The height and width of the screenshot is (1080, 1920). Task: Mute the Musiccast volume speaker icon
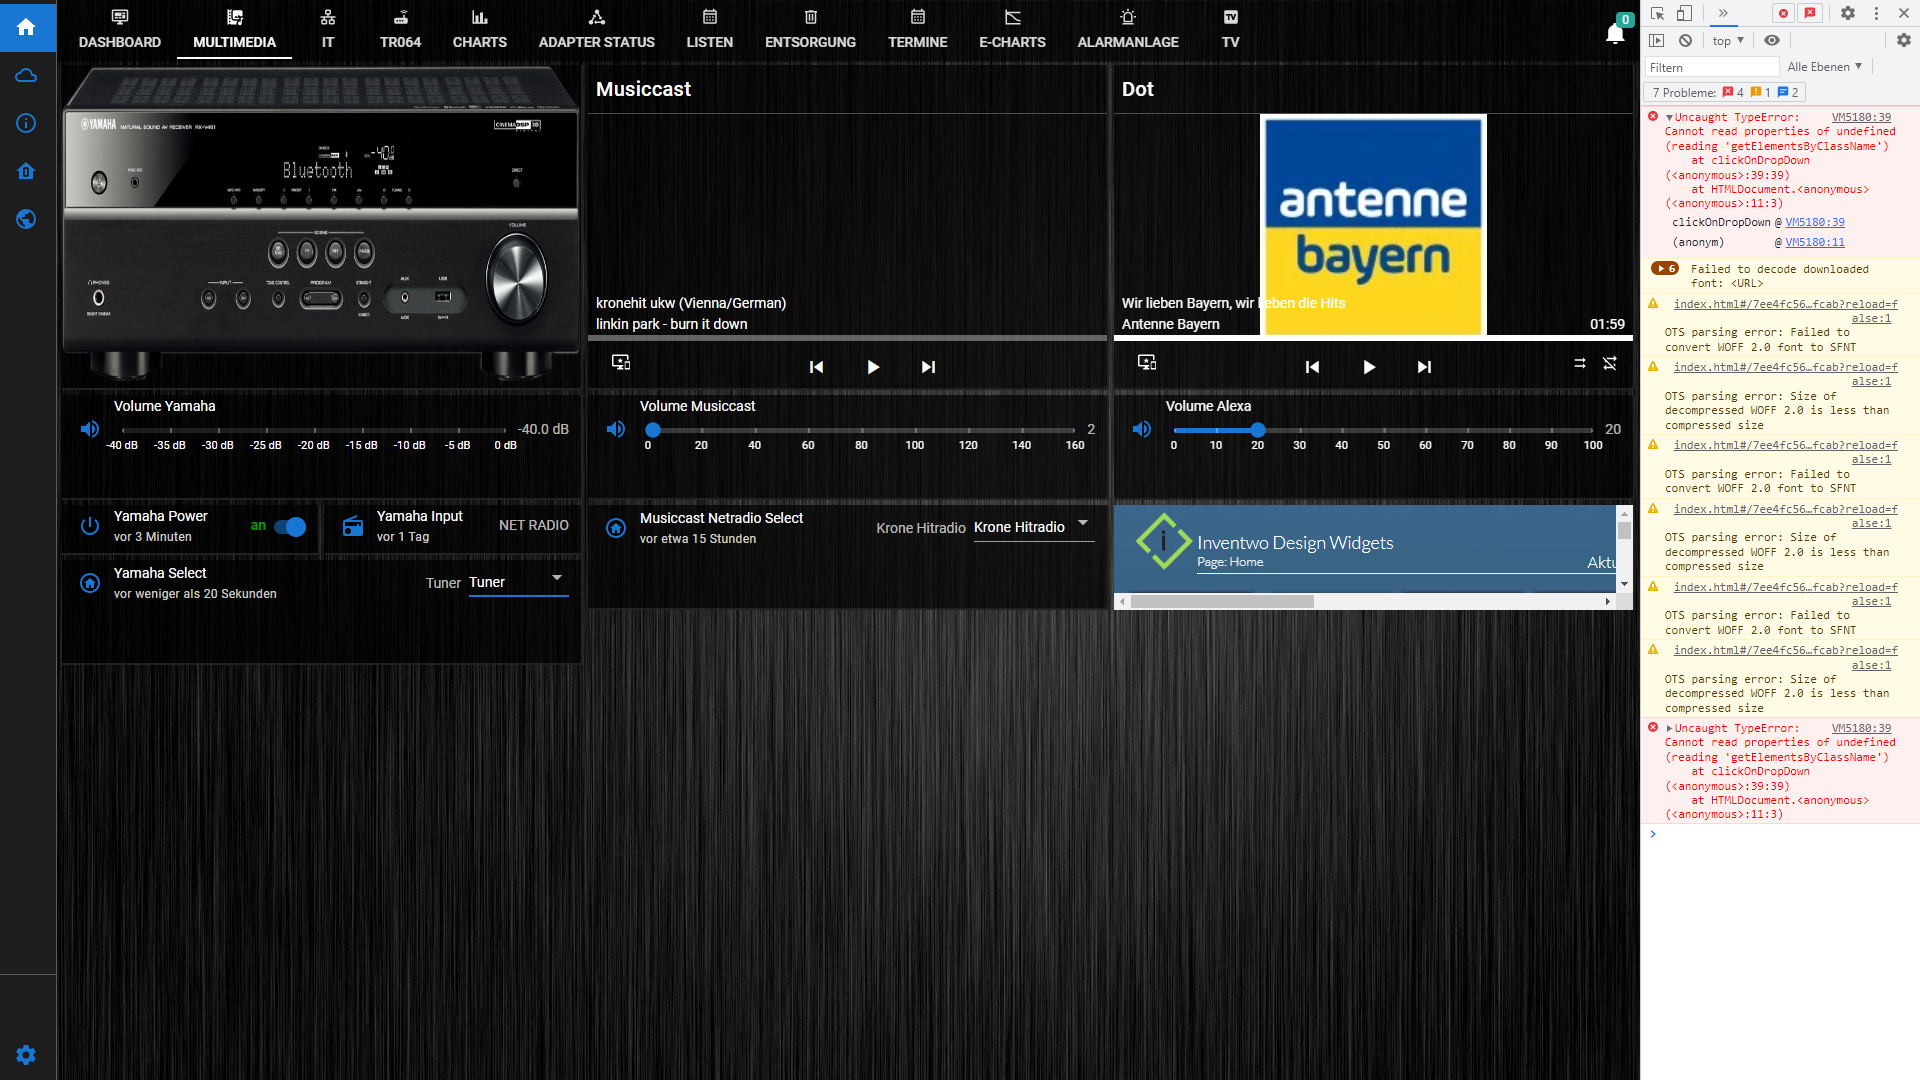point(616,429)
